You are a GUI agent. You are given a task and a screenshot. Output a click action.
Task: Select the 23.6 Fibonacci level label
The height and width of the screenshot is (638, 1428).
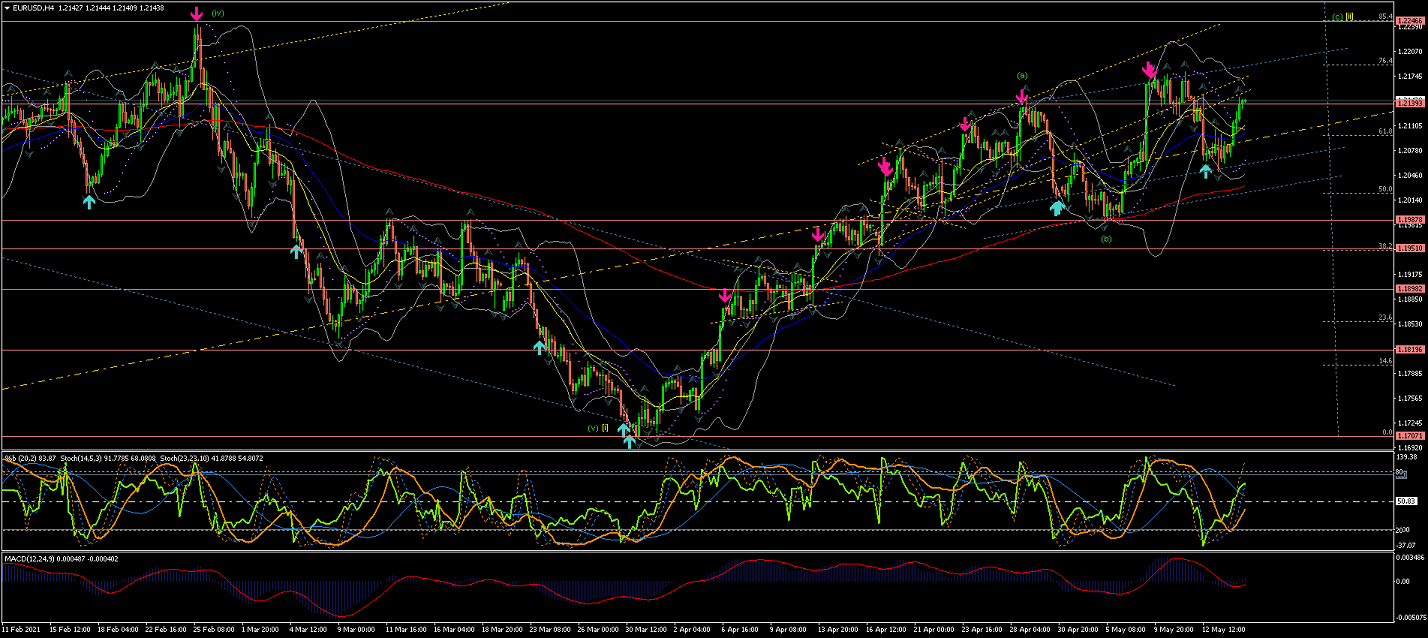(x=1385, y=317)
